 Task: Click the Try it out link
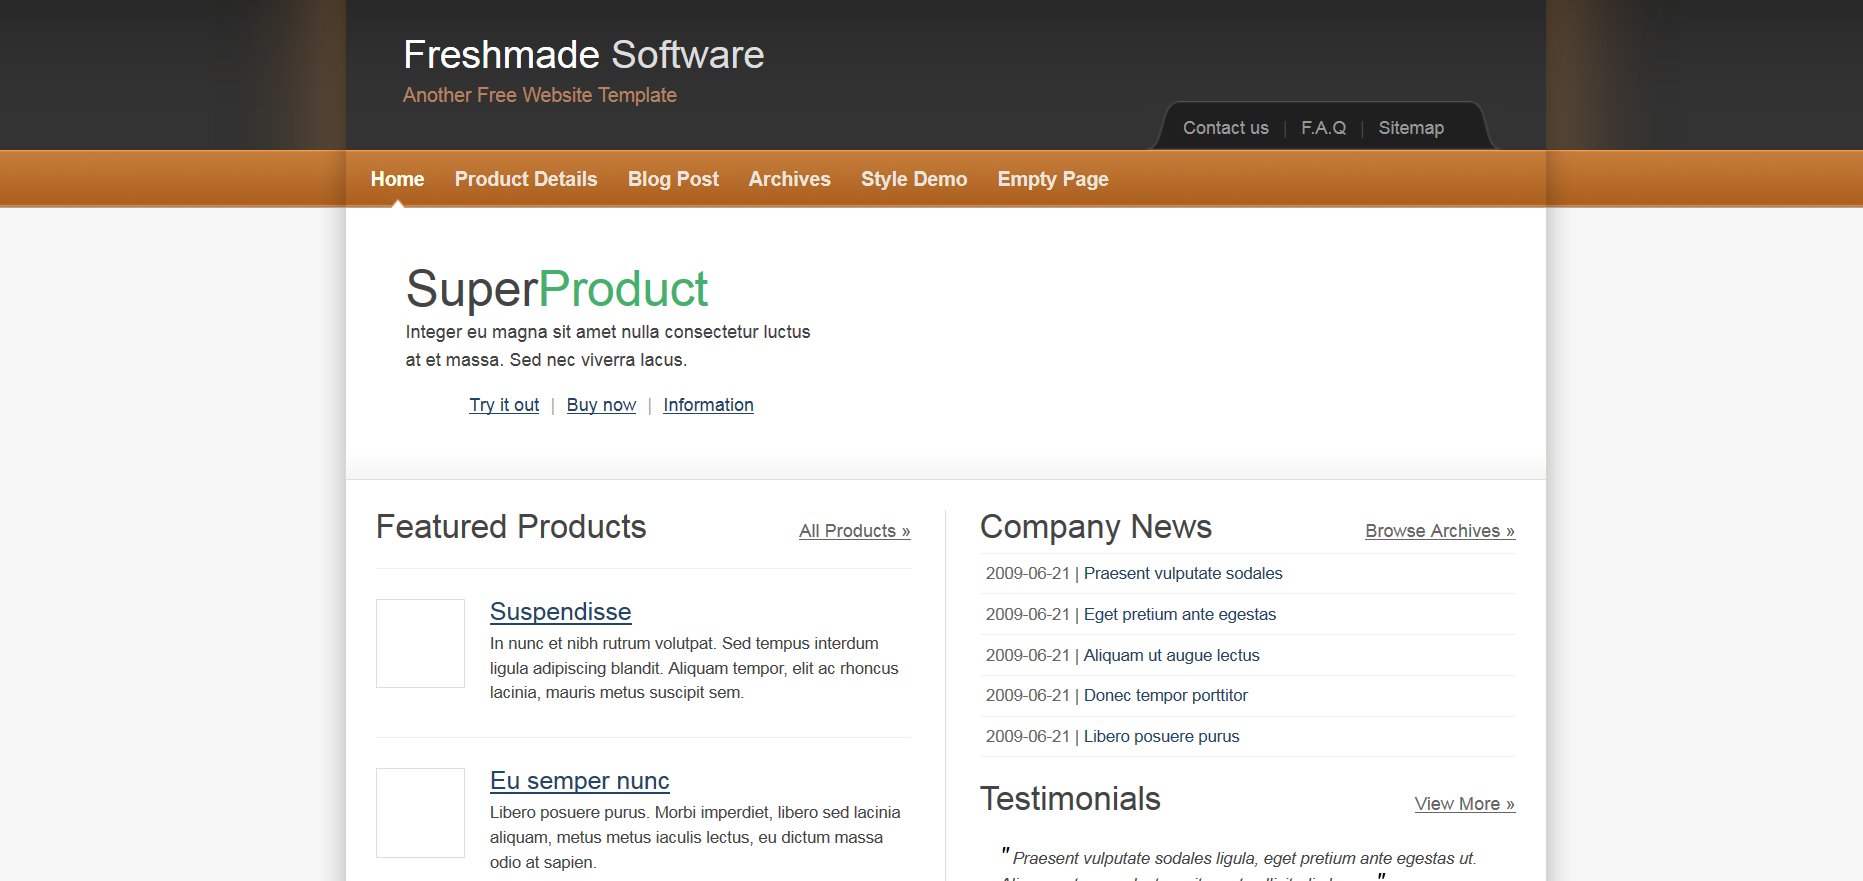pos(504,405)
